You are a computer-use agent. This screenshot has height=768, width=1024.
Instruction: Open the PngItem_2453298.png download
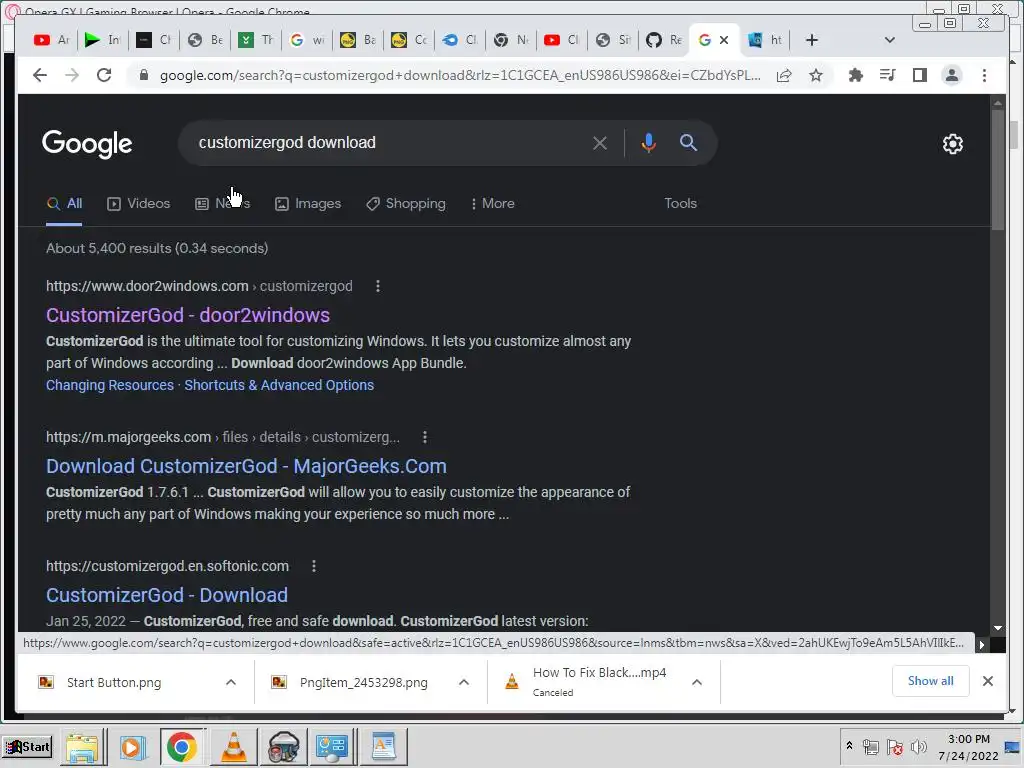point(364,682)
